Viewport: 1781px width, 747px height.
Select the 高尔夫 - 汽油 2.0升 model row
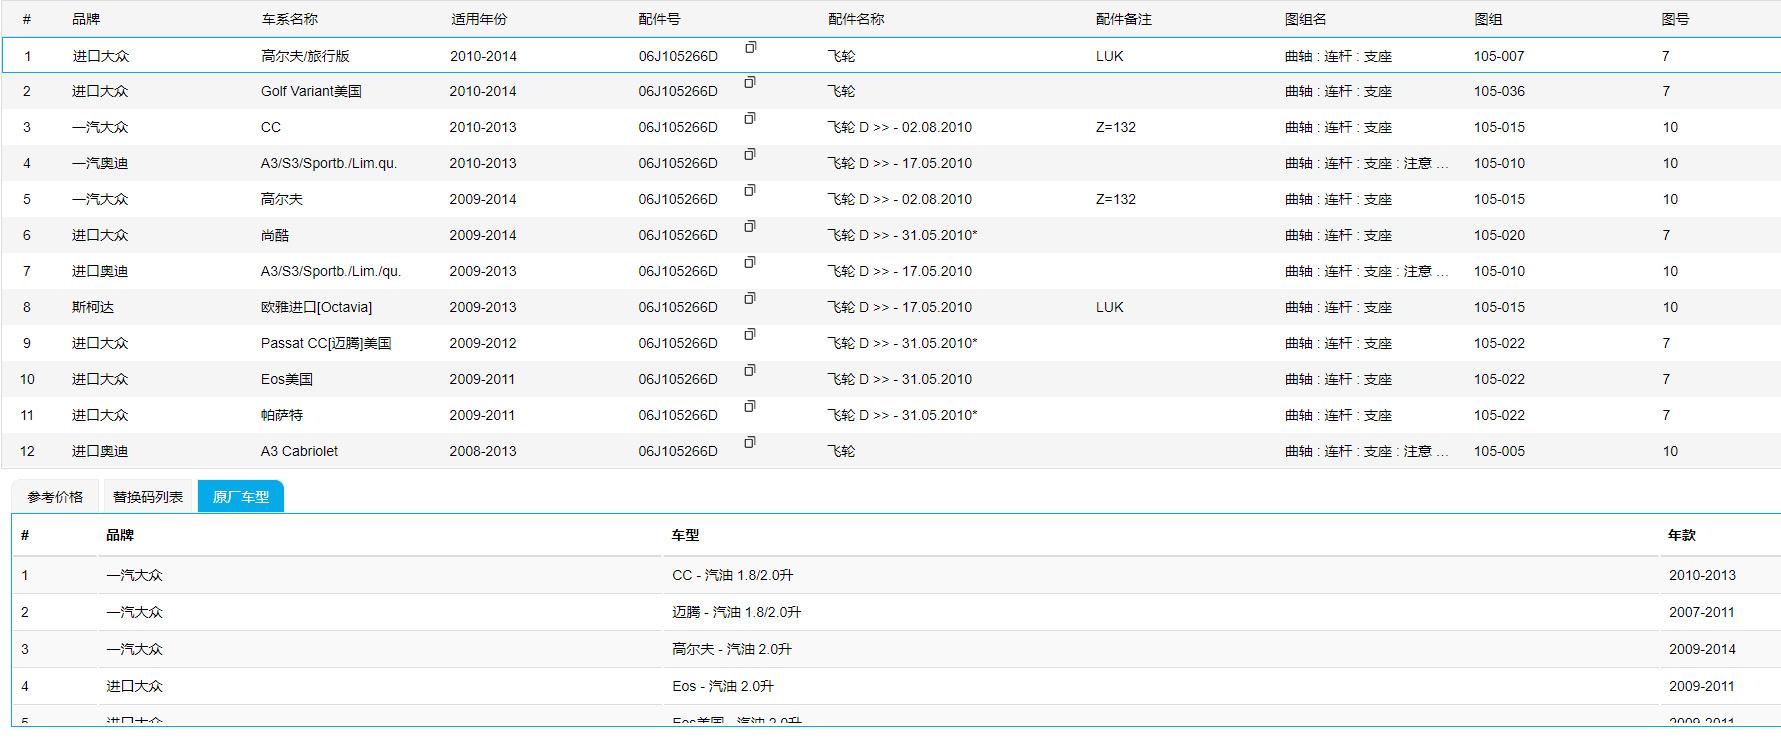click(x=731, y=649)
